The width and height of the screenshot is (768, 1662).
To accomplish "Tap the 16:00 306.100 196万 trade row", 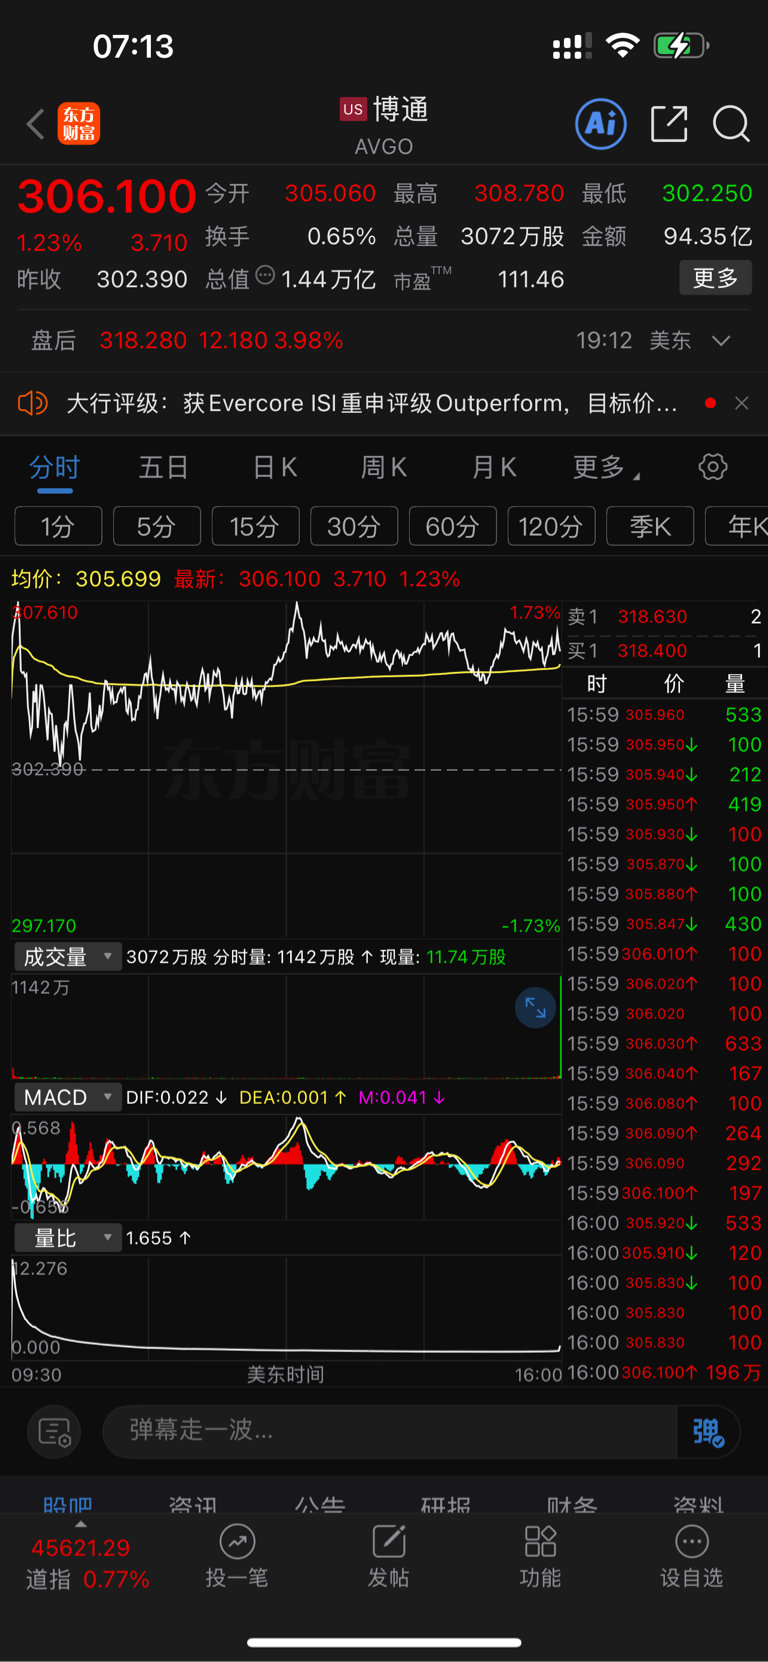I will [x=665, y=1373].
